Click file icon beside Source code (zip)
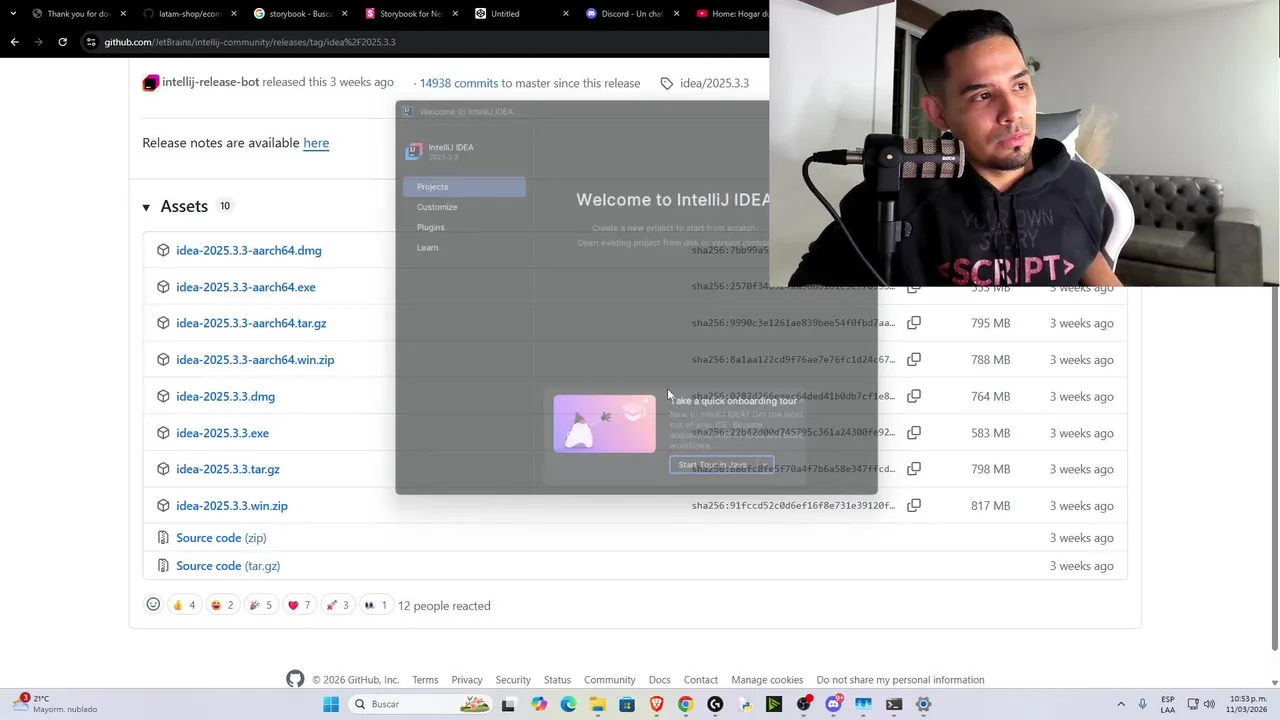 (163, 538)
